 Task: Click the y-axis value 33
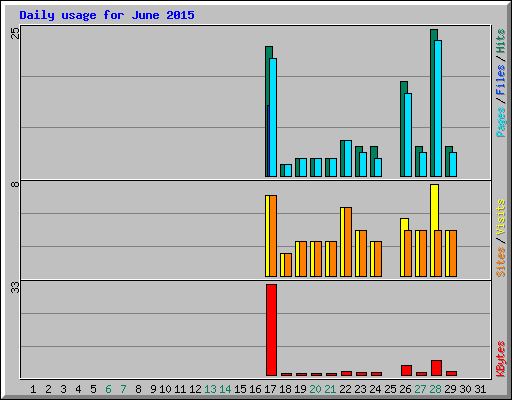tap(15, 287)
